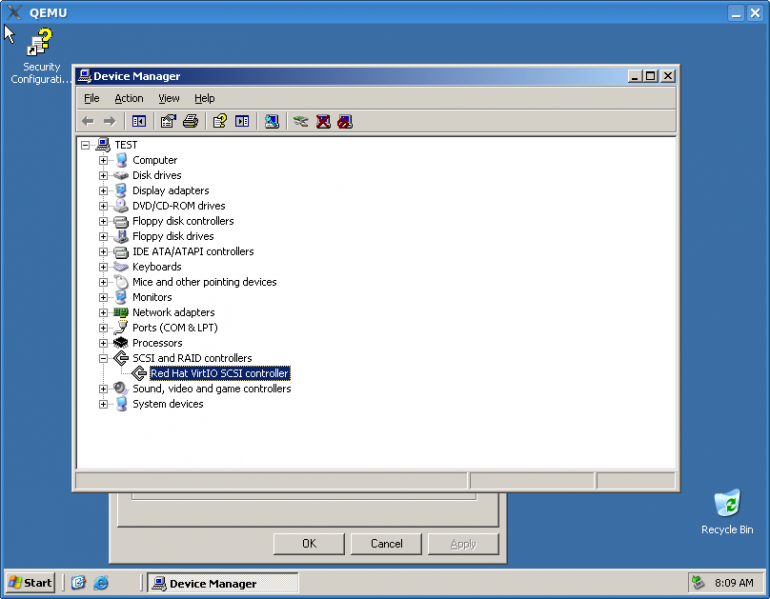Open Properties via toolbar icon
The width and height of the screenshot is (770, 599).
point(168,121)
